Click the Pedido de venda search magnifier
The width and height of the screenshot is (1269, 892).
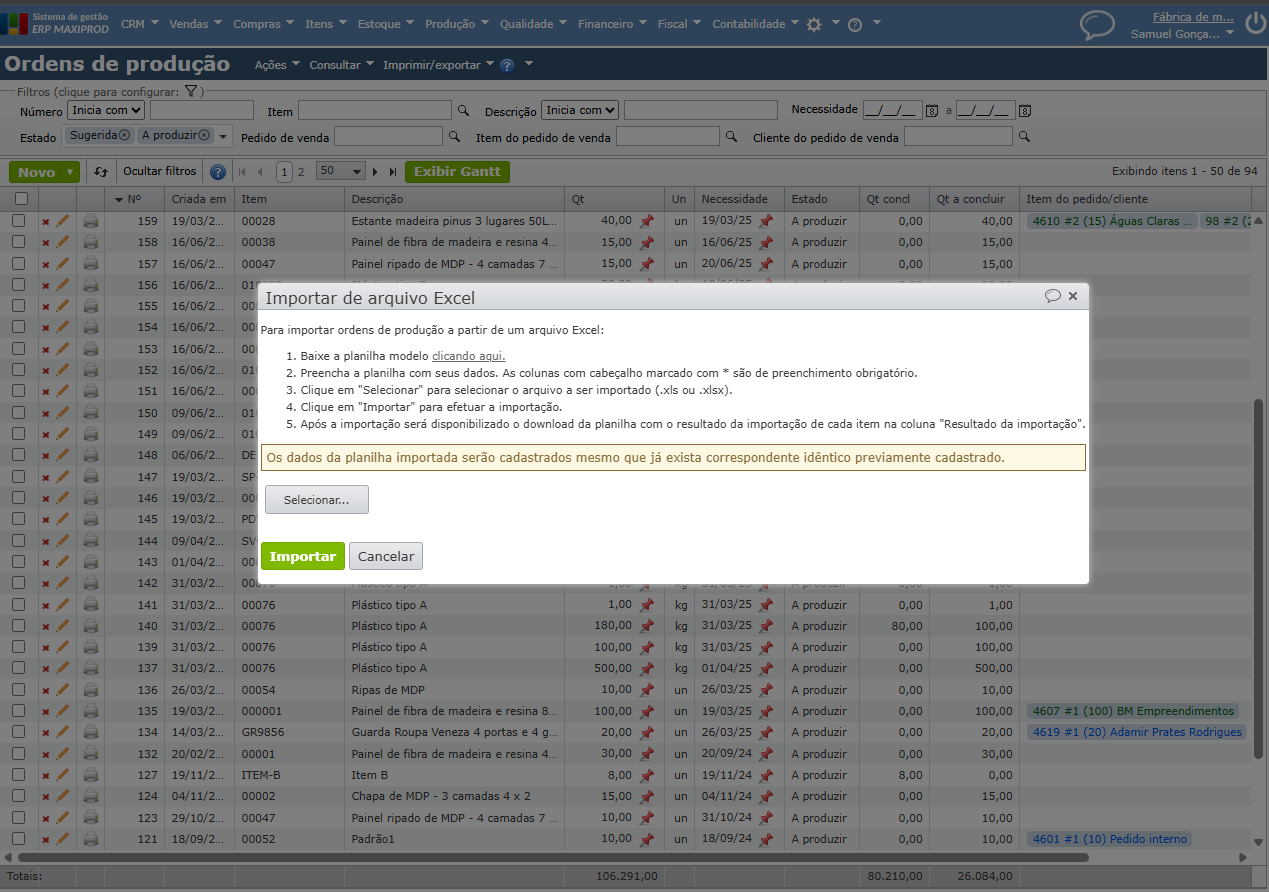(454, 137)
